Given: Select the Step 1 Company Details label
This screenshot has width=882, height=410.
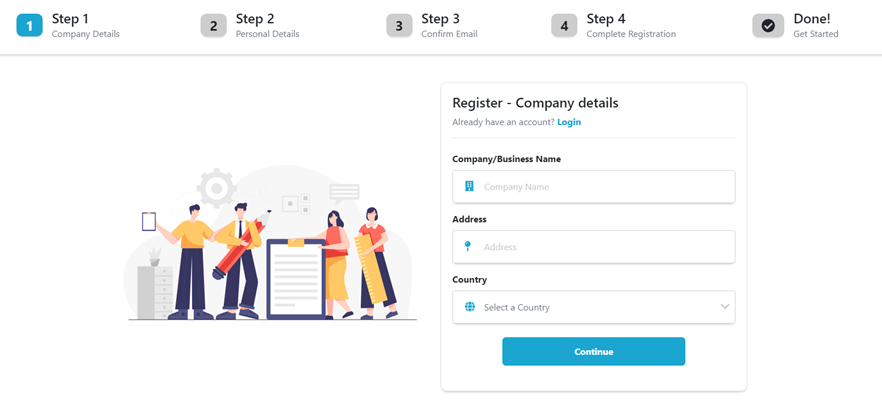Looking at the screenshot, I should pyautogui.click(x=85, y=26).
